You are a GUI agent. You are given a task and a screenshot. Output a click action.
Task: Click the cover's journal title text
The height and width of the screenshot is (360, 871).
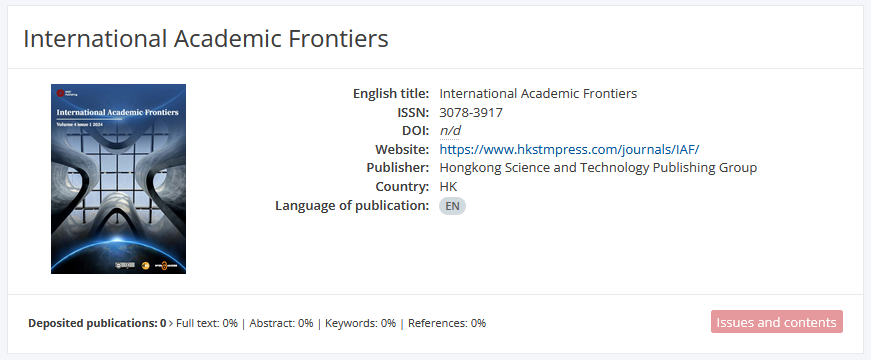tap(117, 112)
